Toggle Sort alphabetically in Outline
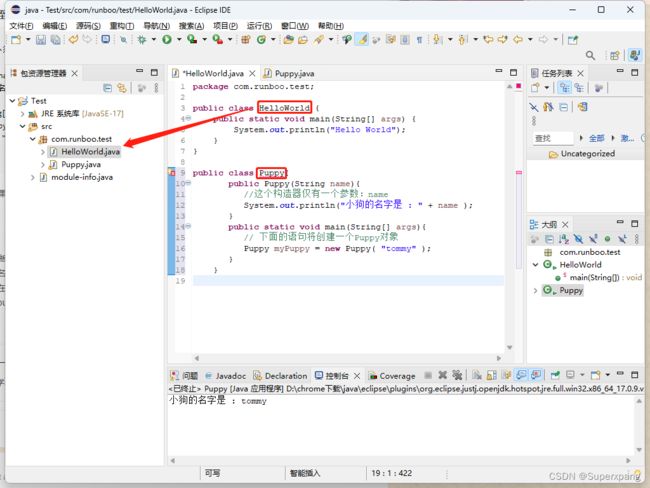The image size is (650, 488). pos(563,239)
